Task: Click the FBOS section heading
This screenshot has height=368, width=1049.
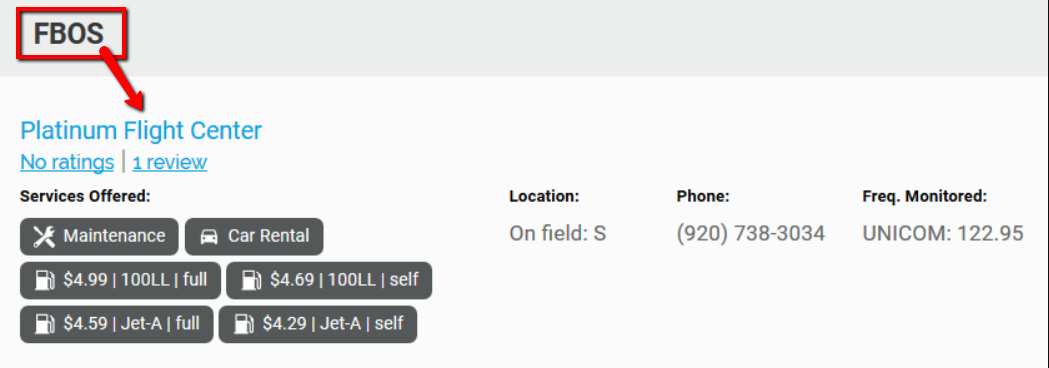Action: (69, 33)
